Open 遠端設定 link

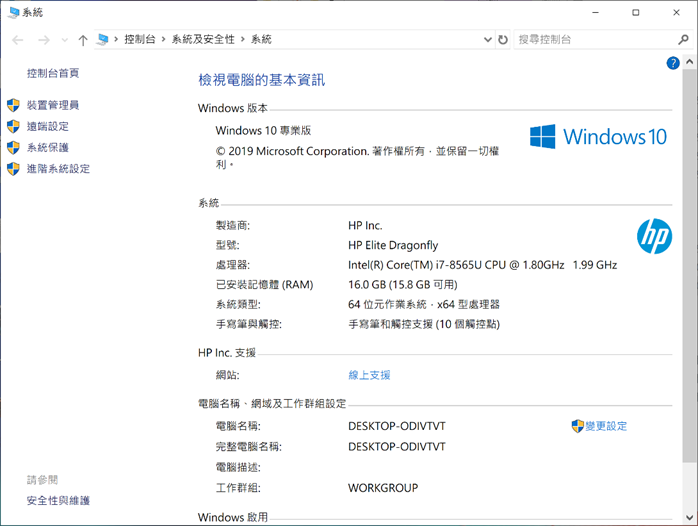48,126
